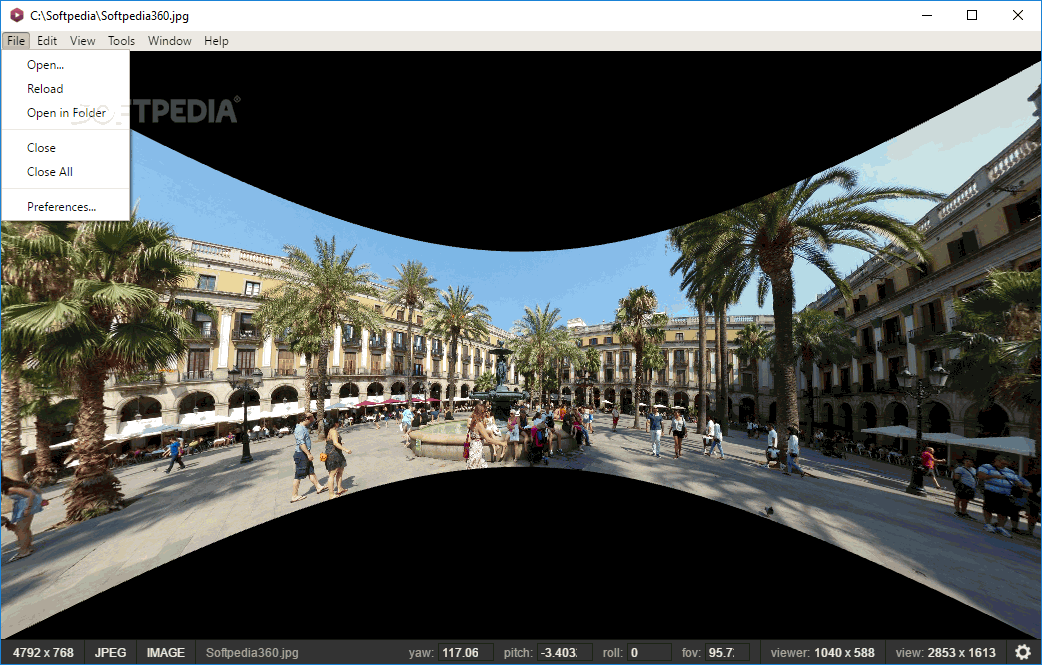Maximize the application window
The height and width of the screenshot is (665, 1042).
click(972, 15)
